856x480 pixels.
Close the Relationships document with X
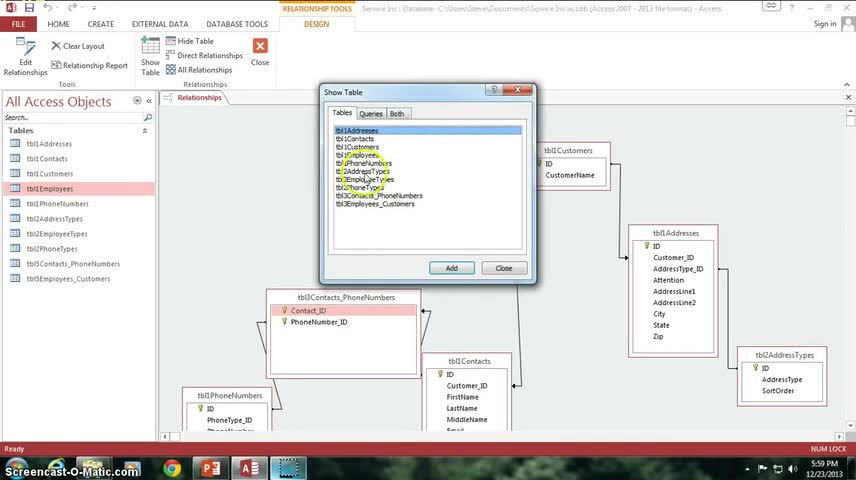click(x=848, y=97)
